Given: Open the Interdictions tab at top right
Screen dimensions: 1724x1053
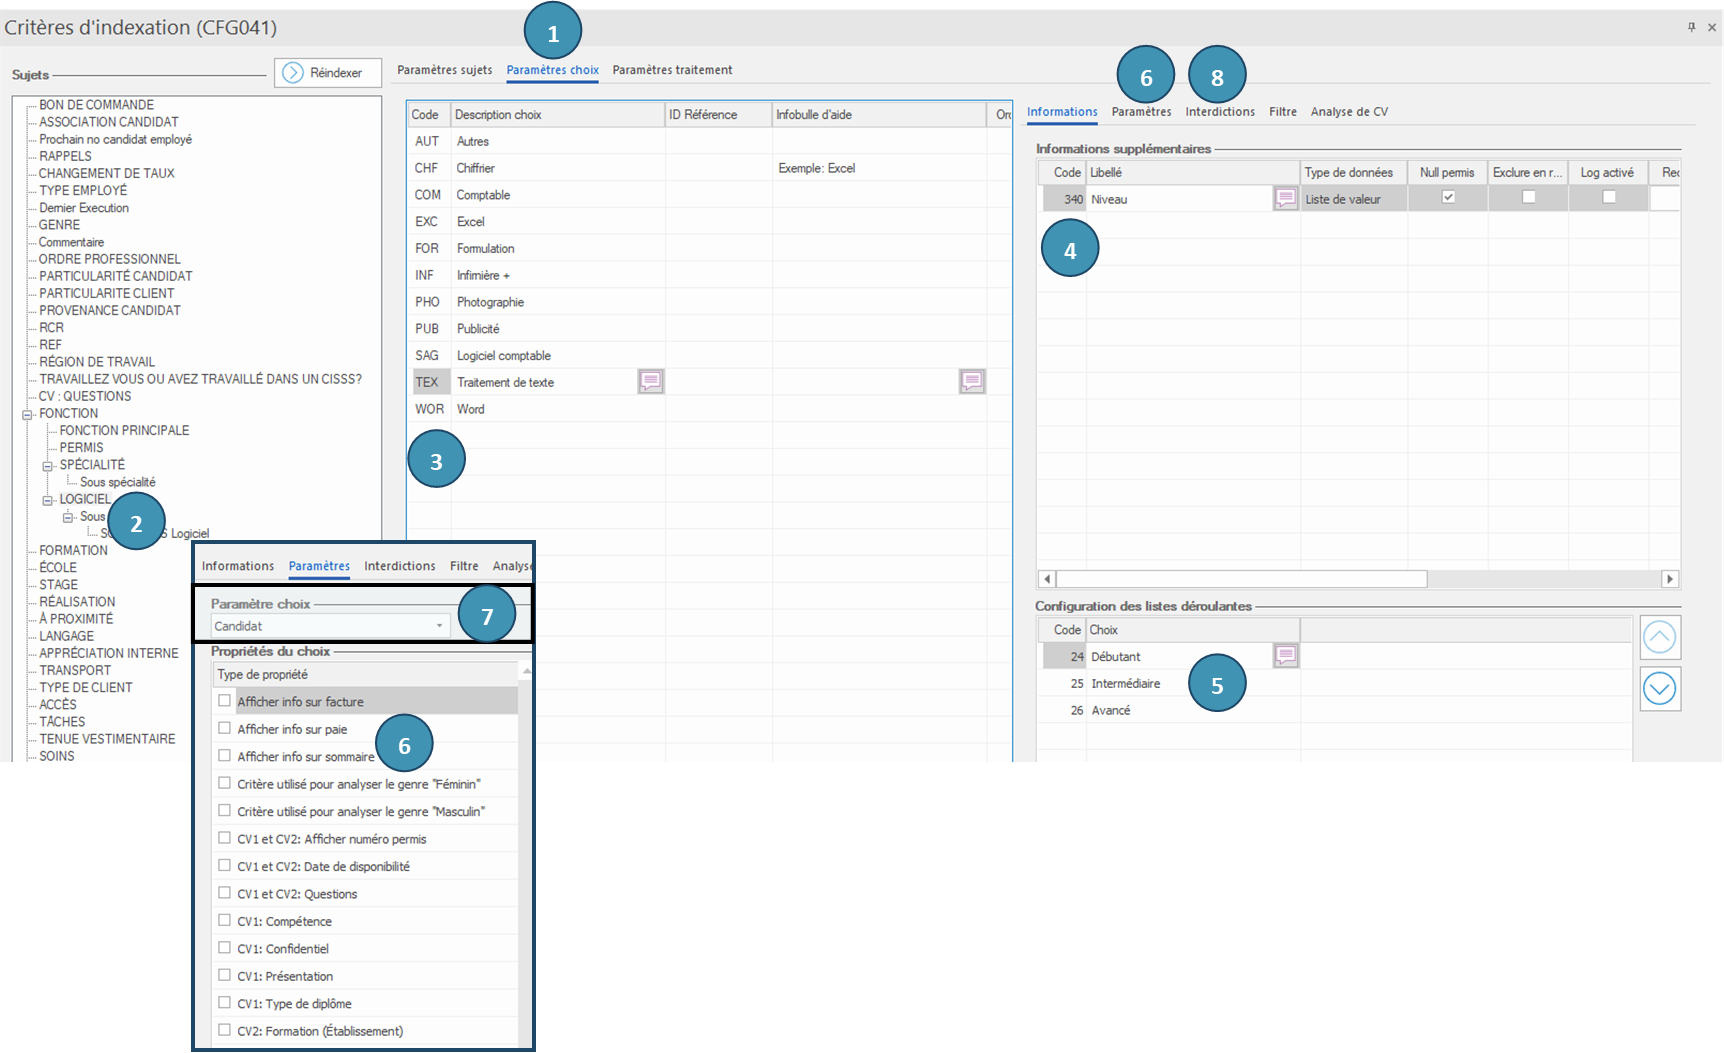Looking at the screenshot, I should (1220, 112).
